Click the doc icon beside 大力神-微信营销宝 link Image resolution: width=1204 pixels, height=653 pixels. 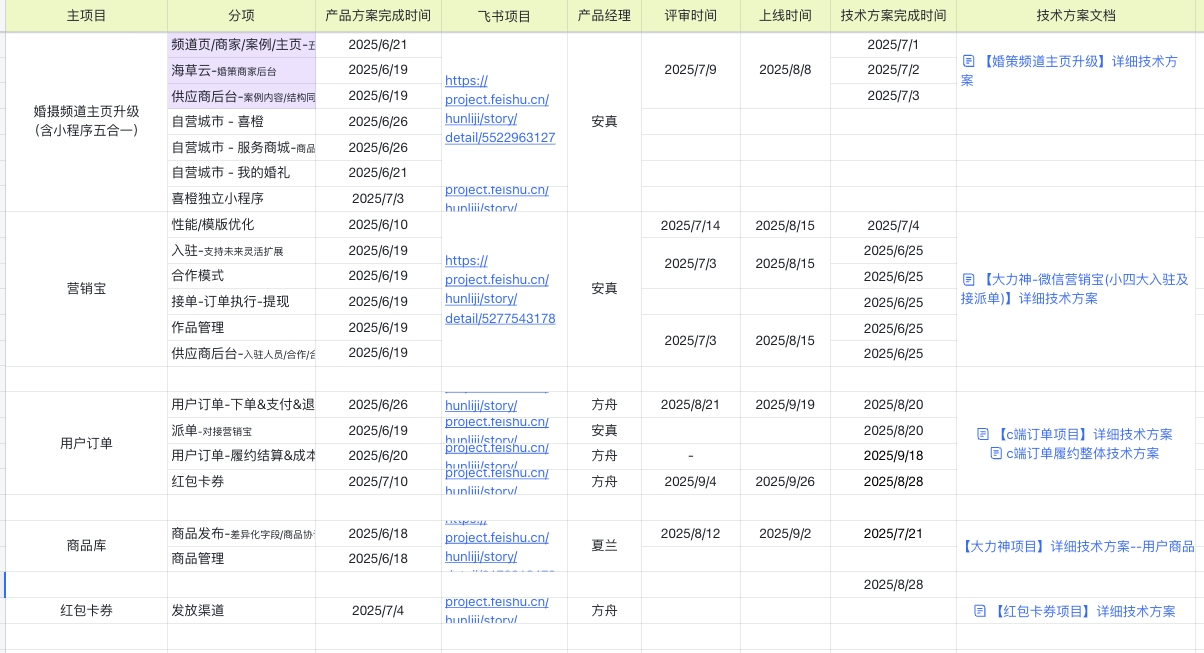pos(968,280)
